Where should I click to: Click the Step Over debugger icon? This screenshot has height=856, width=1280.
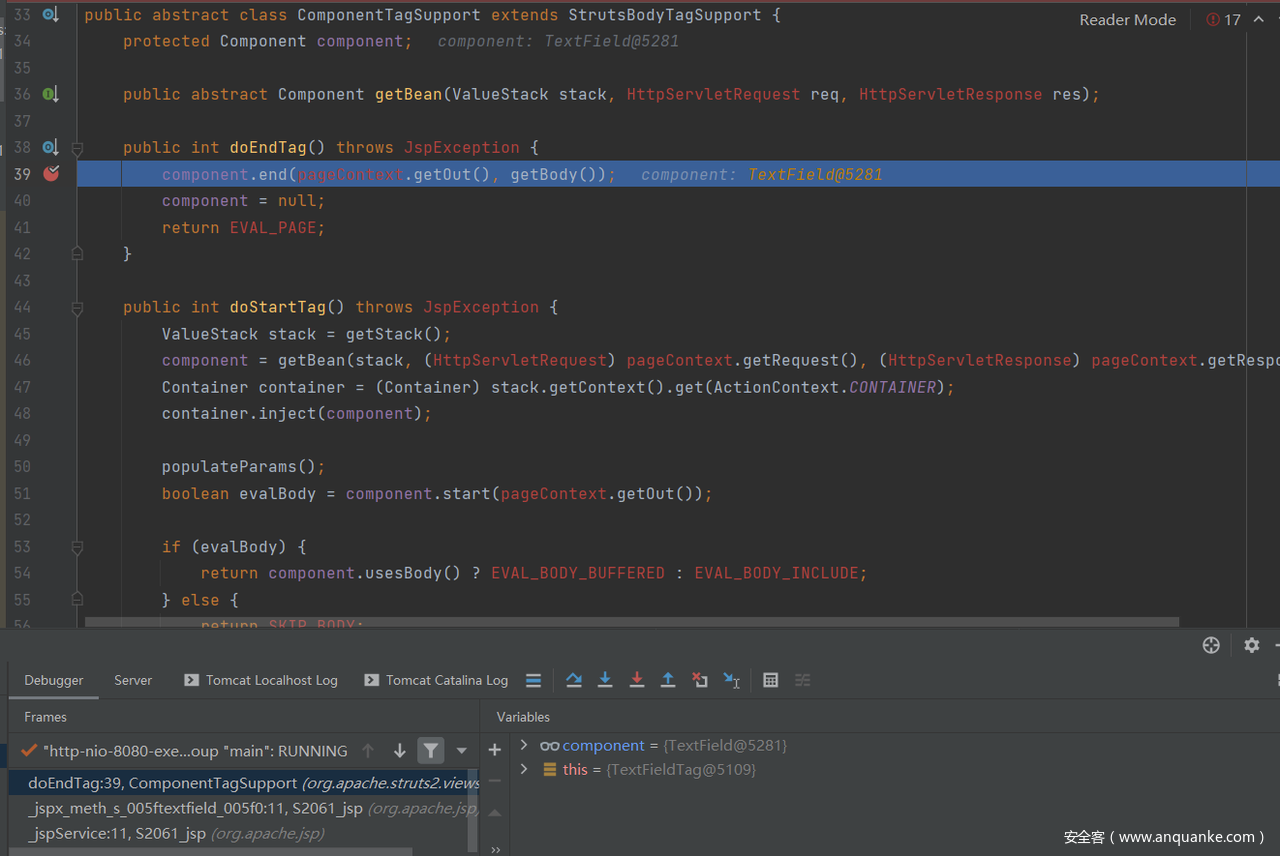574,680
